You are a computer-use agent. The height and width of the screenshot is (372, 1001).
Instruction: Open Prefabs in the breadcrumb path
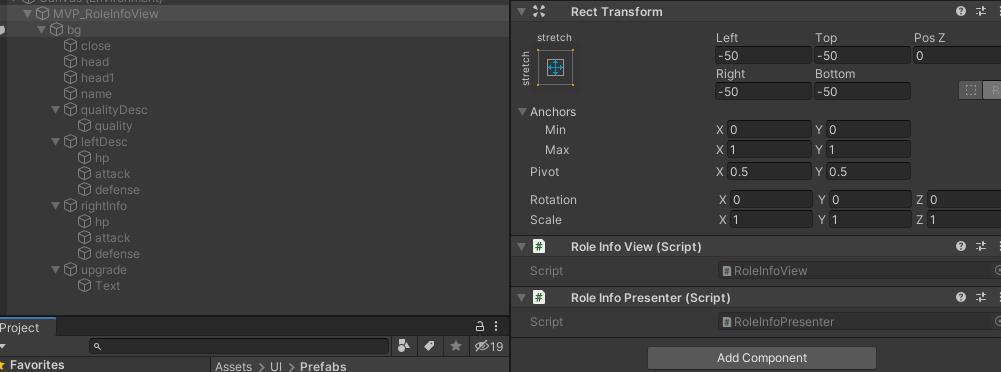(x=323, y=366)
